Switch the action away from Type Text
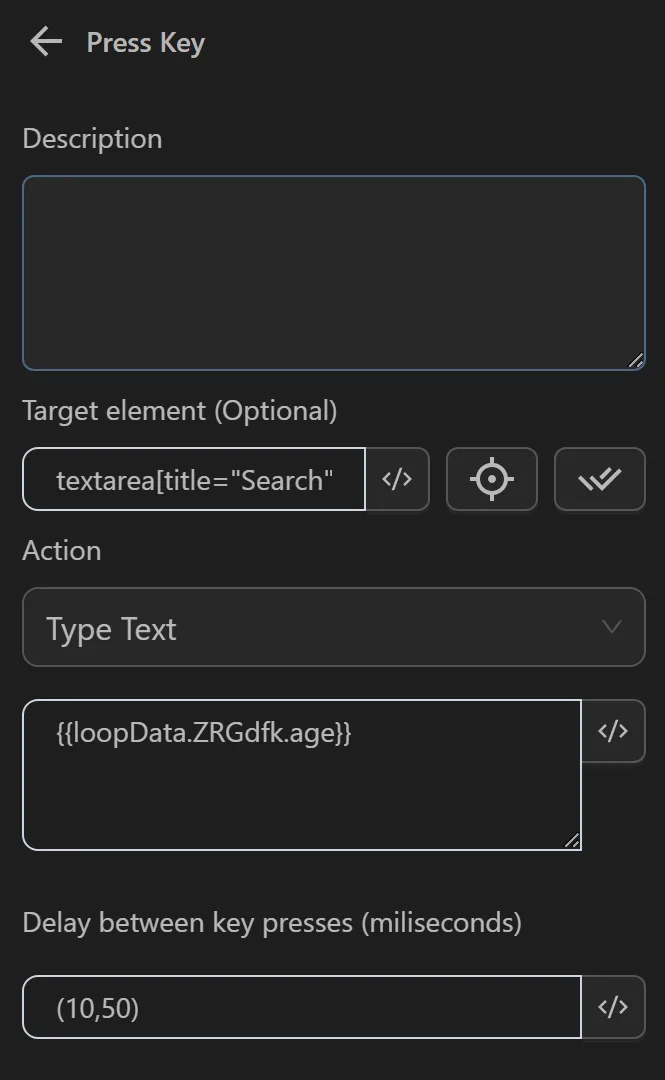 tap(333, 627)
